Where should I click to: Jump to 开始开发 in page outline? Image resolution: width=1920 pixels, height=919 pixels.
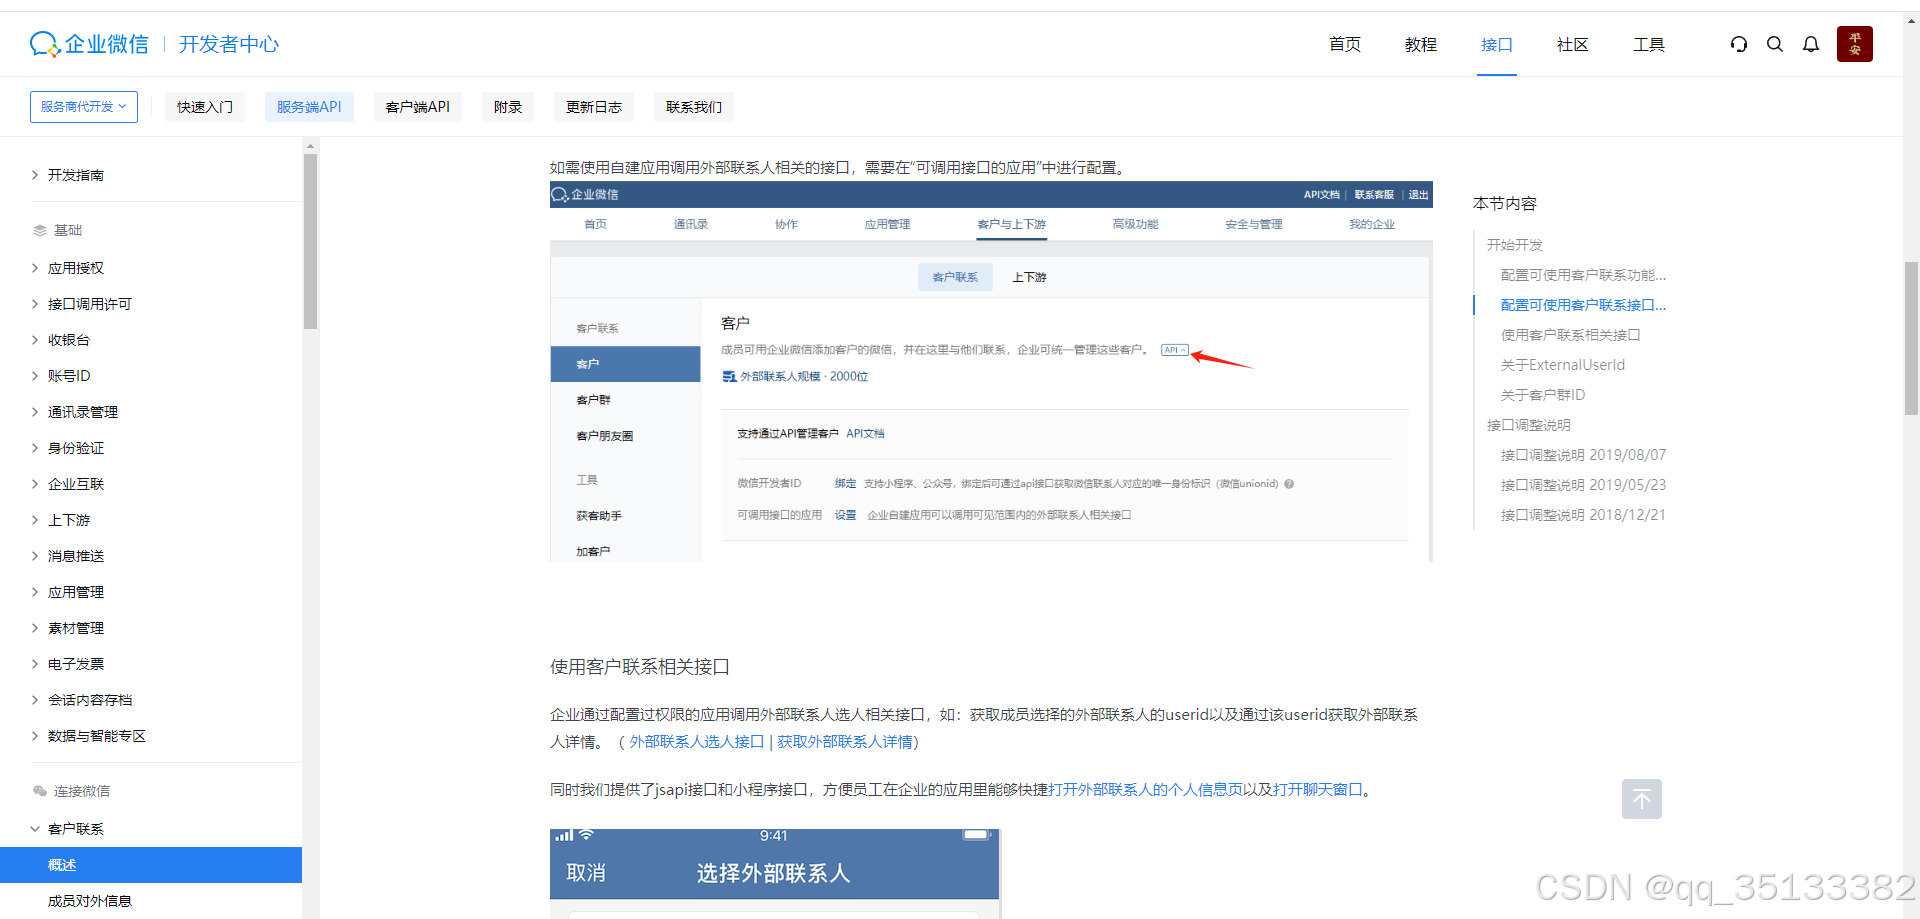click(1515, 245)
